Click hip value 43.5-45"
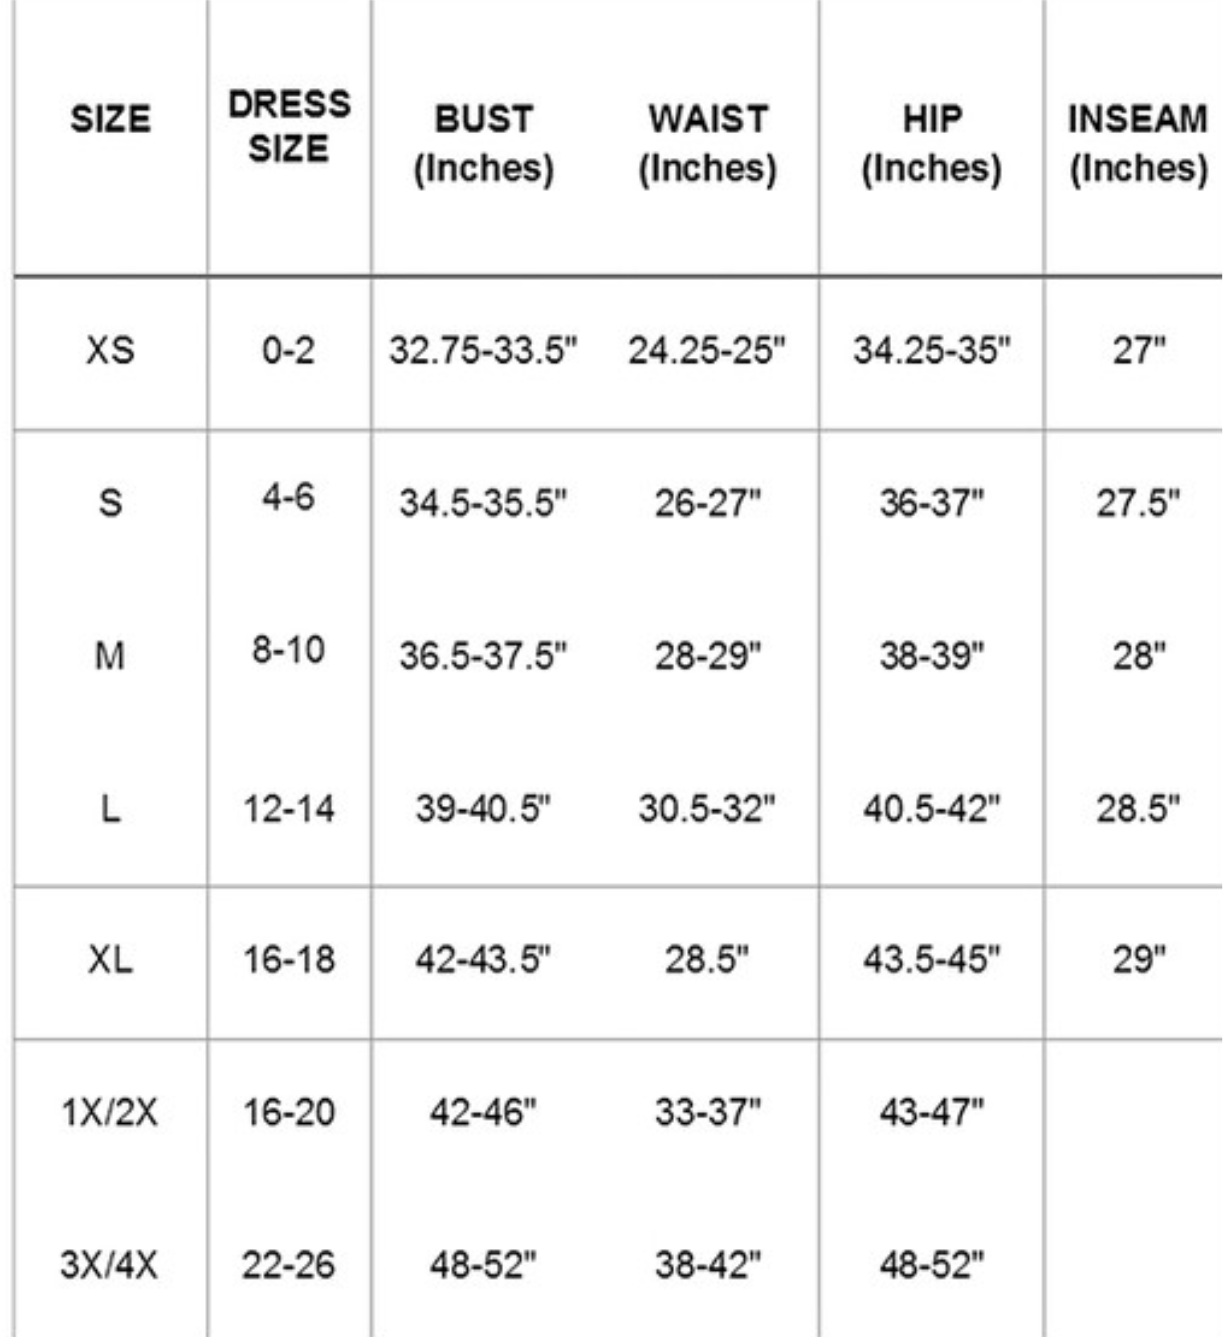This screenshot has height=1337, width=1223. (931, 960)
